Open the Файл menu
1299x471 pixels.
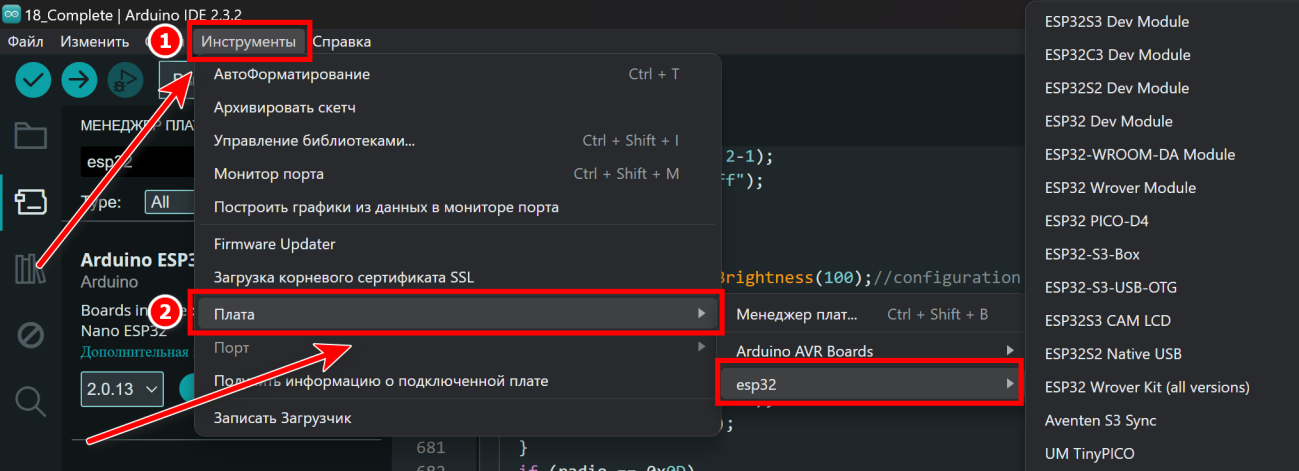26,42
